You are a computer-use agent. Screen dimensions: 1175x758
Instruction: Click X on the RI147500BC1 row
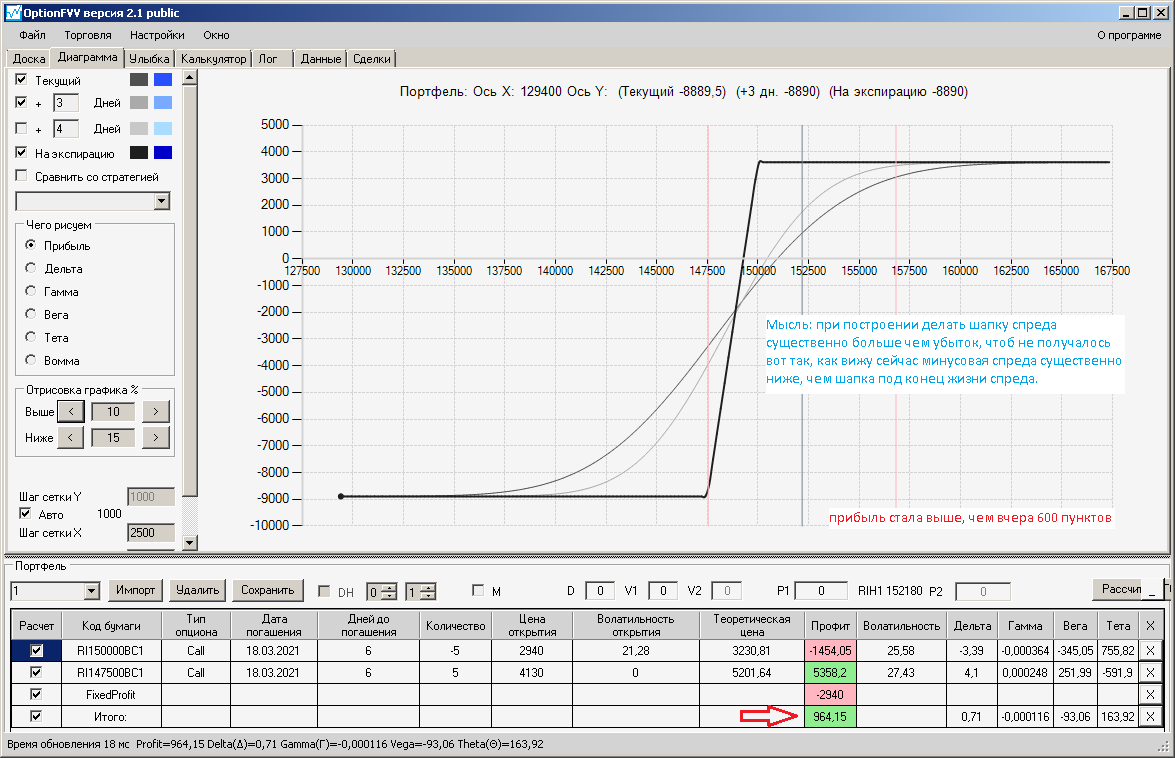pyautogui.click(x=1150, y=673)
